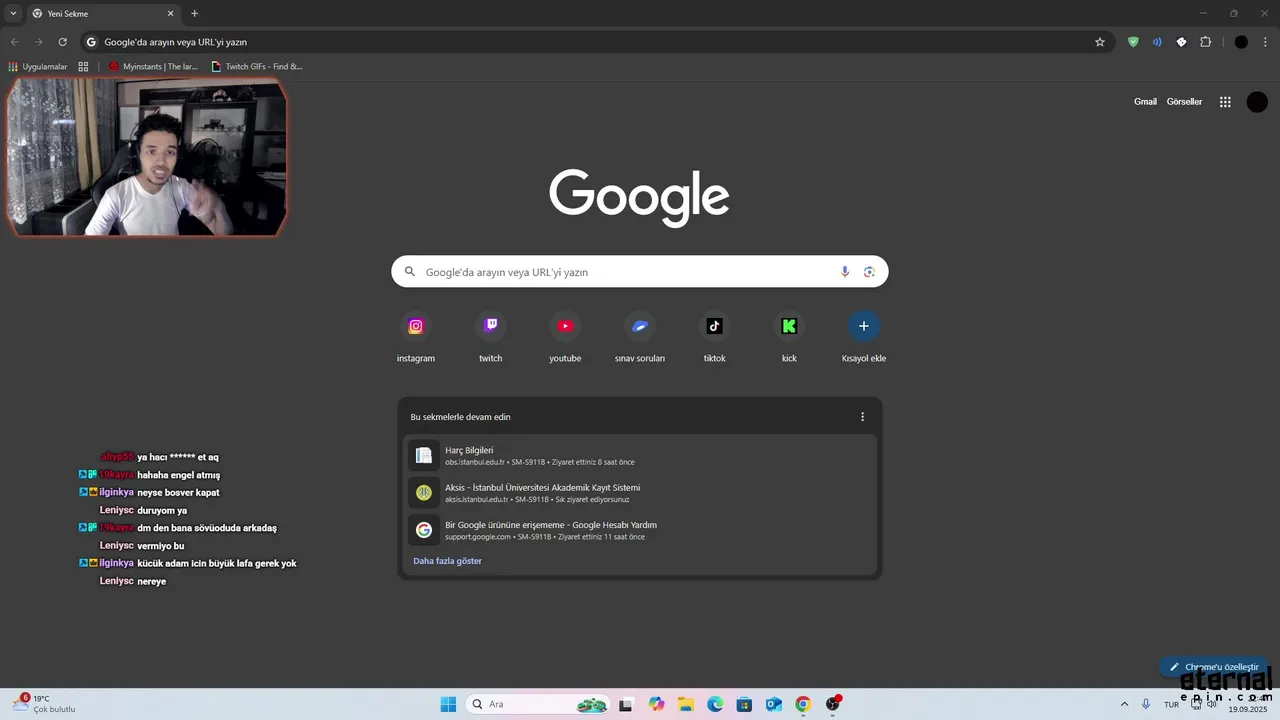1280x720 pixels.
Task: Open the Google apps grid
Action: click(1225, 102)
